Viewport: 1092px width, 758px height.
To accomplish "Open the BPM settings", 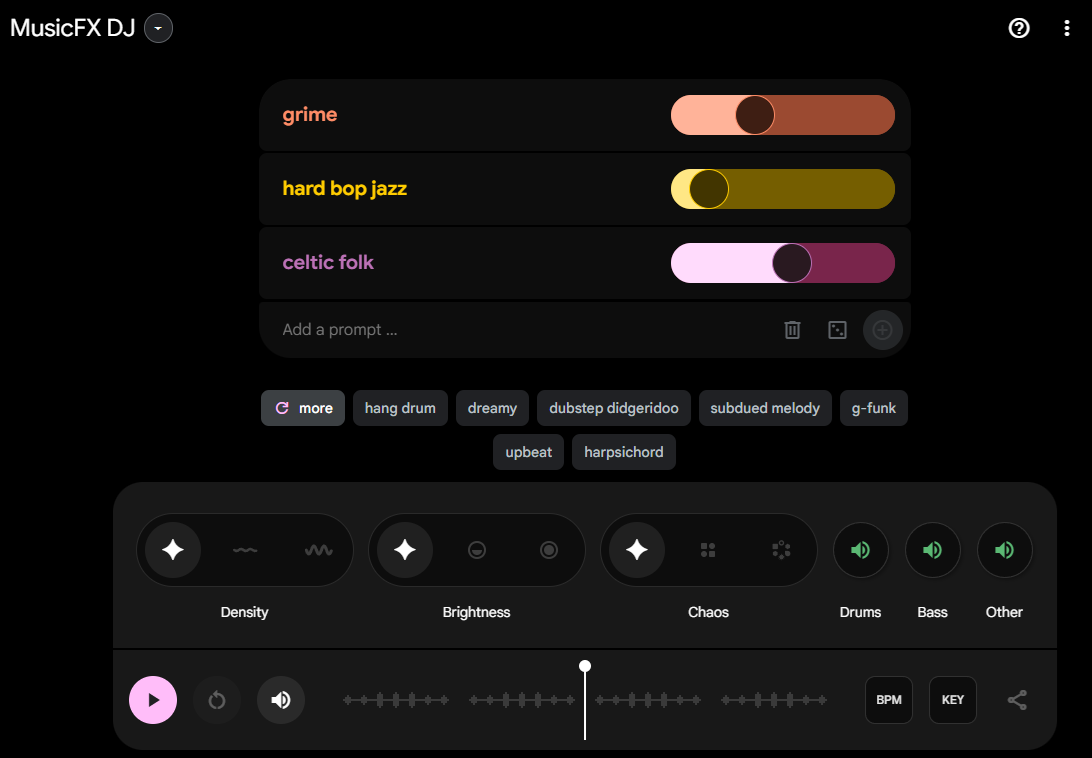I will coord(888,700).
